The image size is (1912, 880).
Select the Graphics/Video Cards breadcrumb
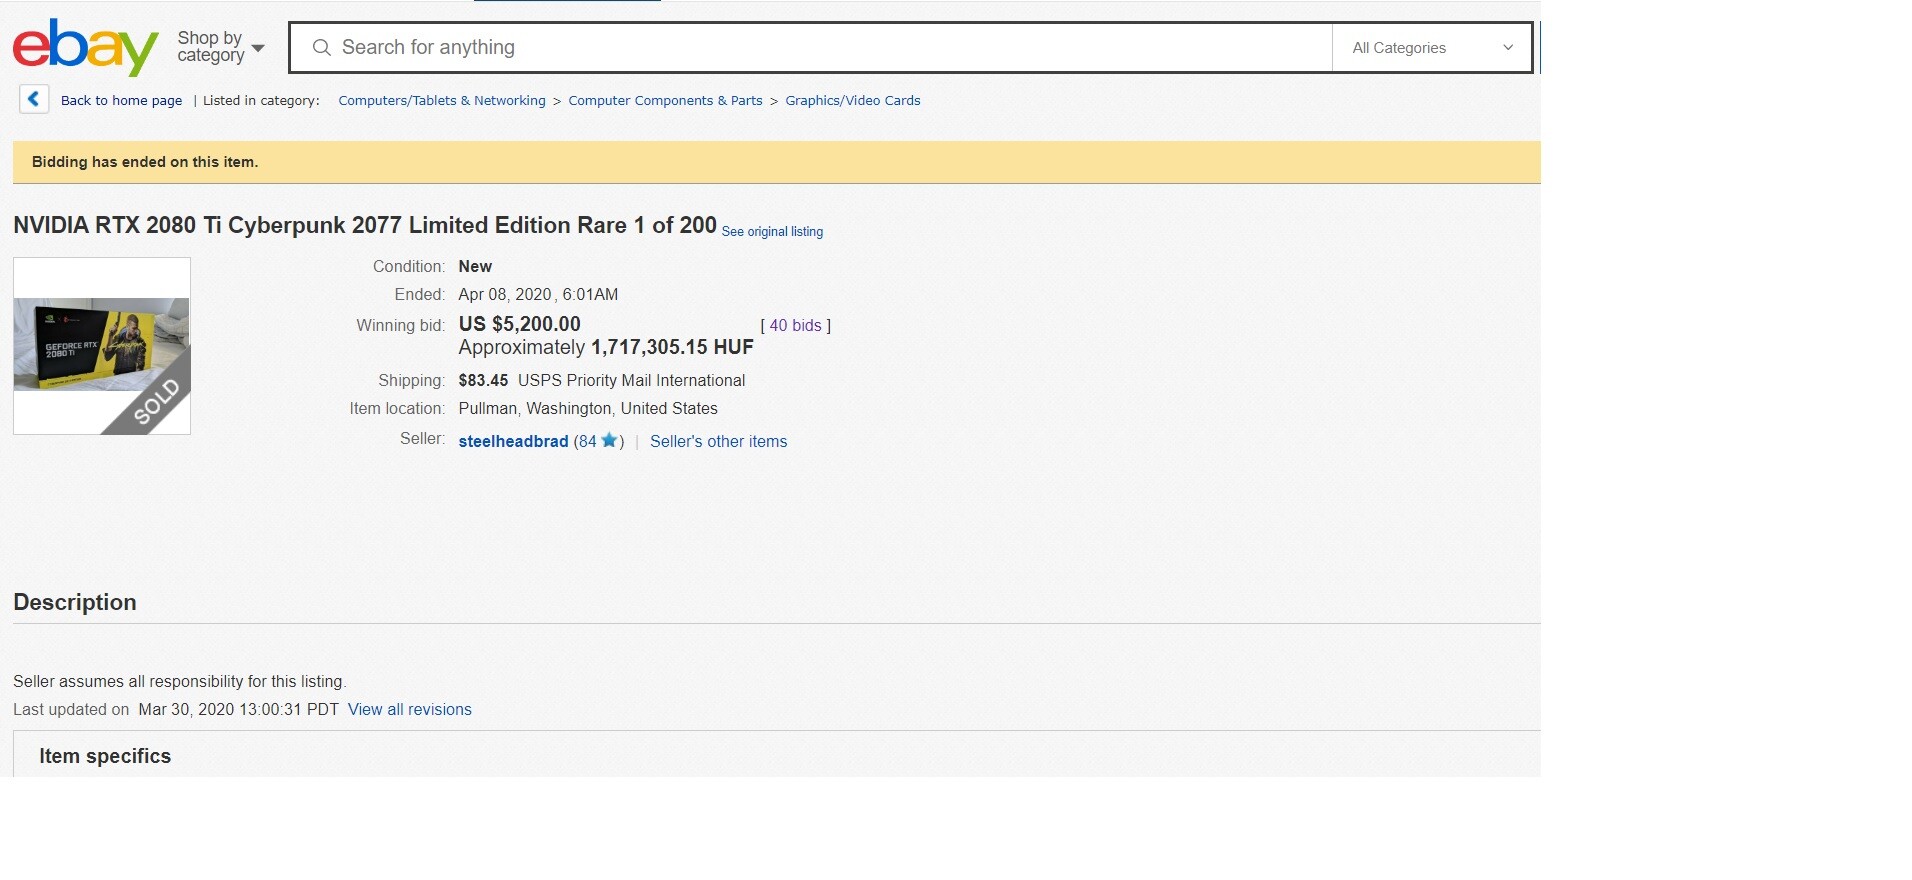pos(852,101)
